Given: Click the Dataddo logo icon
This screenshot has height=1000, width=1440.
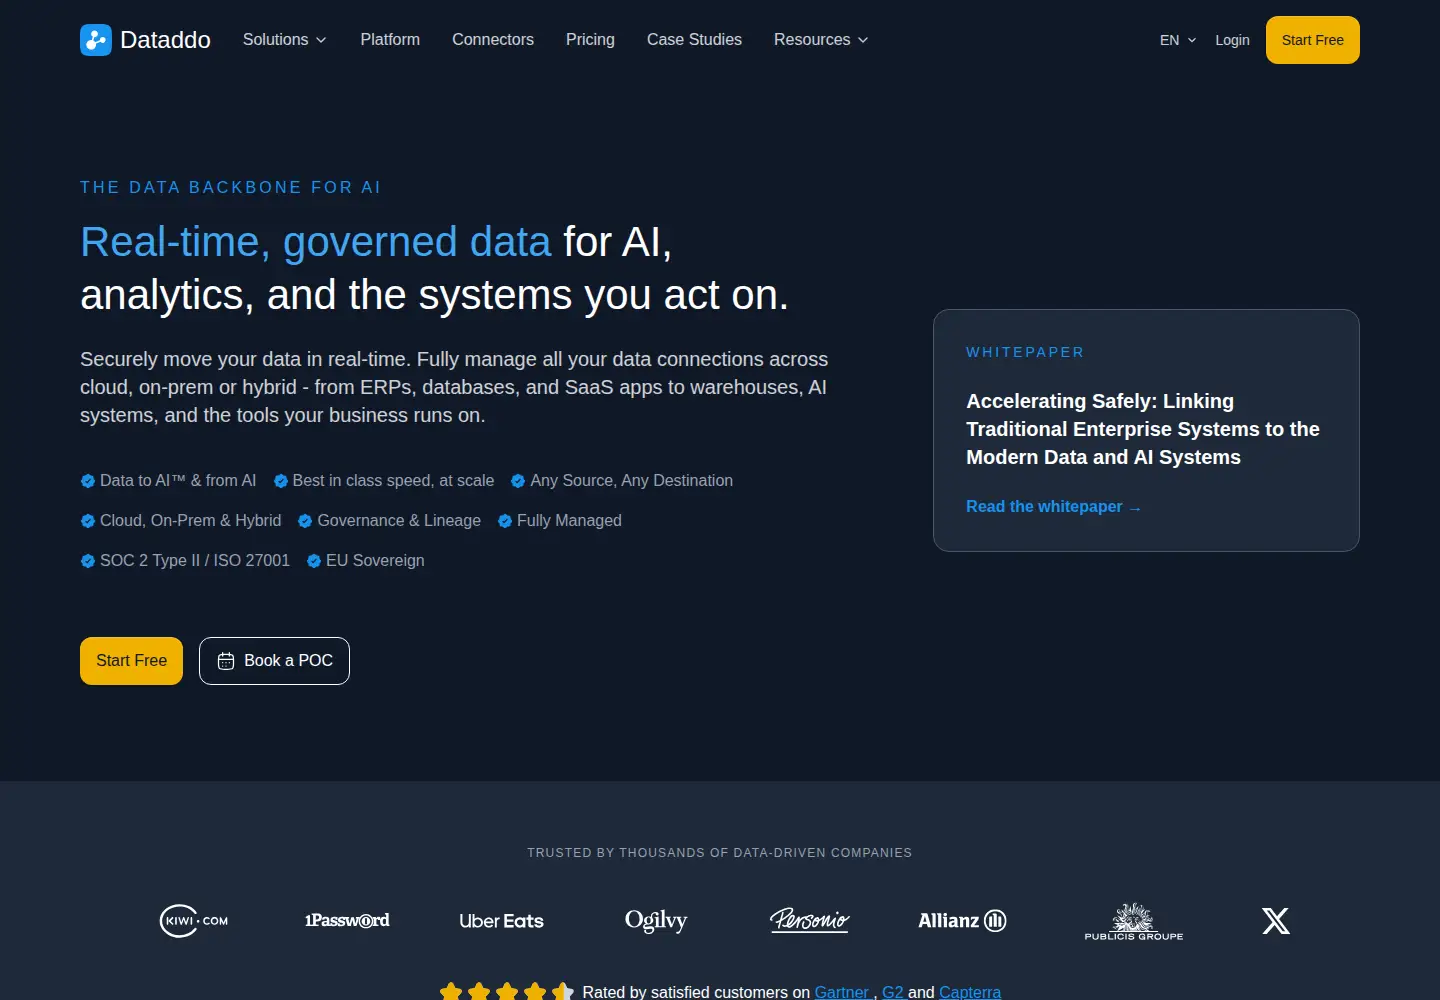Looking at the screenshot, I should (x=96, y=40).
